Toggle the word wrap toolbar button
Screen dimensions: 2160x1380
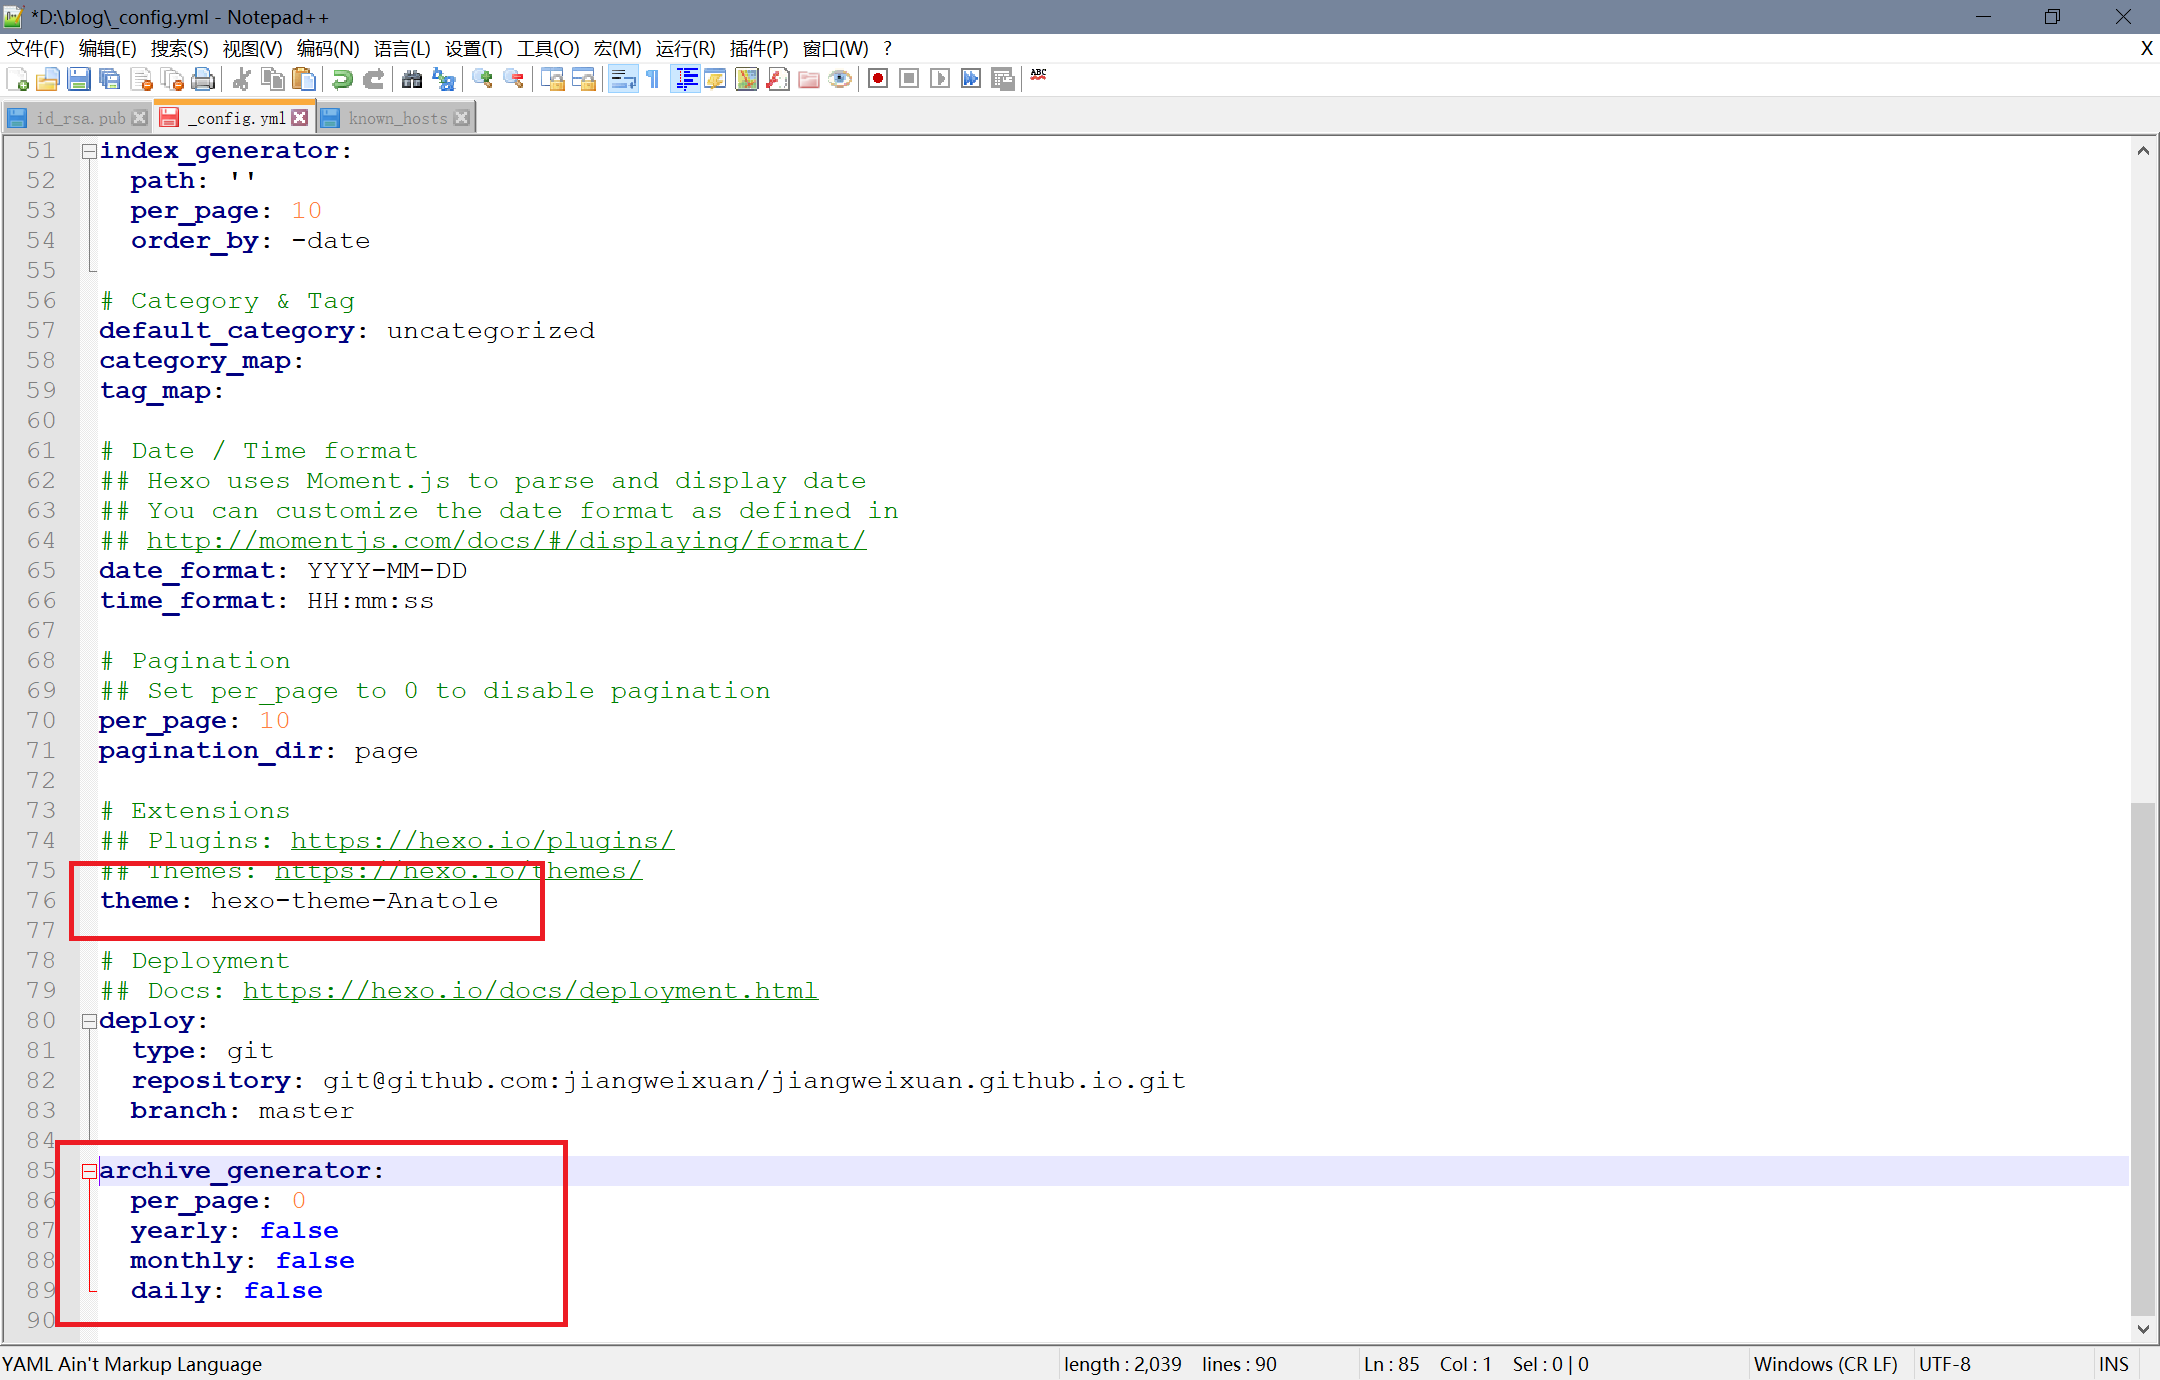[622, 79]
